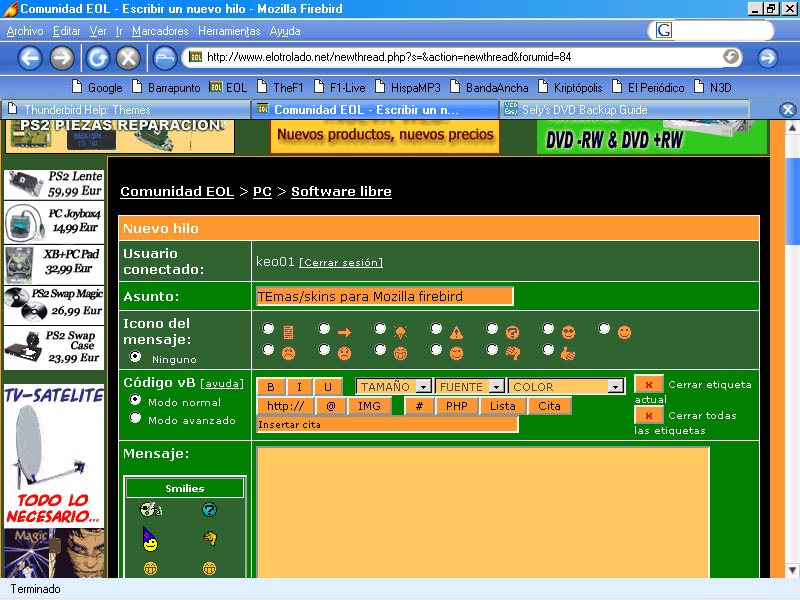The width and height of the screenshot is (800, 600).
Task: Insert the thumbs-down smiley from Smilies box
Action: tap(209, 538)
